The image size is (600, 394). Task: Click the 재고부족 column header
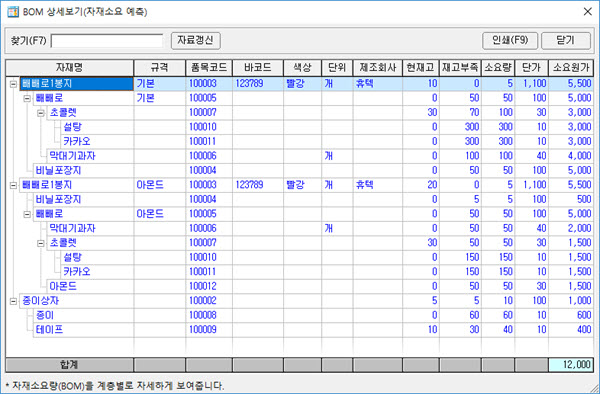pos(461,68)
